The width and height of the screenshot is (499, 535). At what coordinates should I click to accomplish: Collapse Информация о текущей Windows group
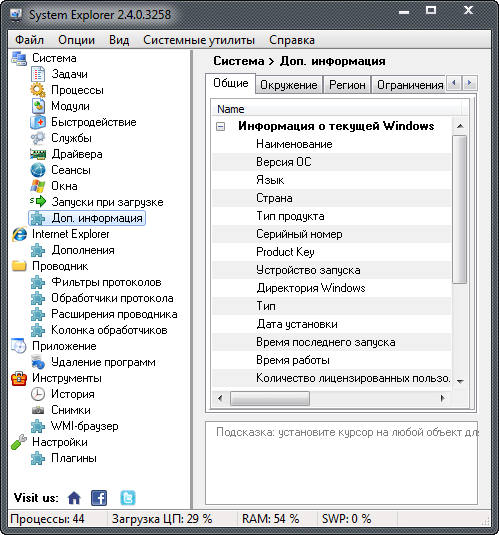click(x=221, y=127)
